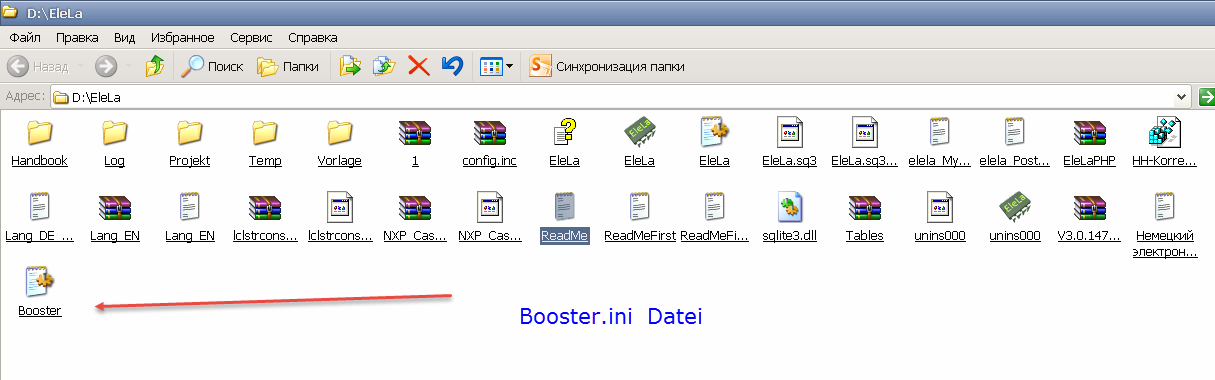The image size is (1215, 380).
Task: Click the address bar path field
Action: (x=620, y=97)
